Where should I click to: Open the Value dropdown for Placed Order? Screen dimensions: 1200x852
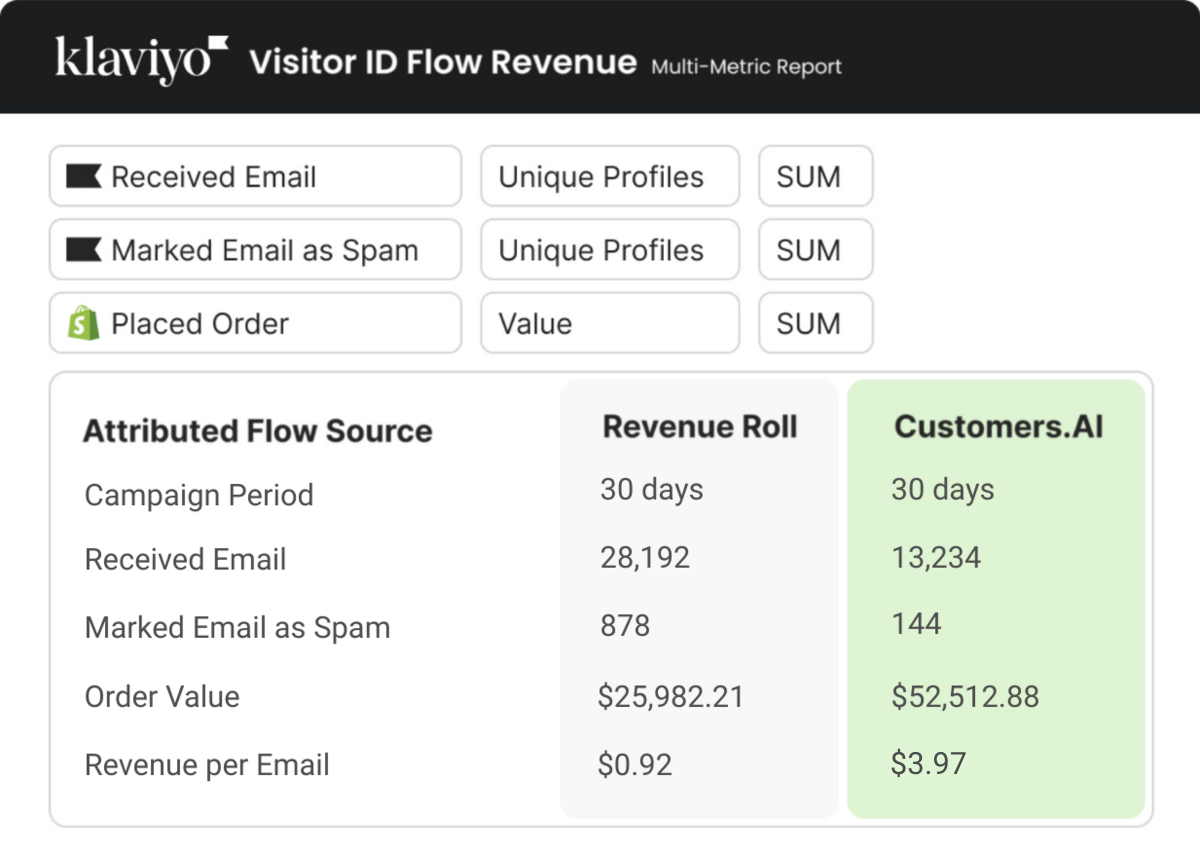[x=610, y=323]
